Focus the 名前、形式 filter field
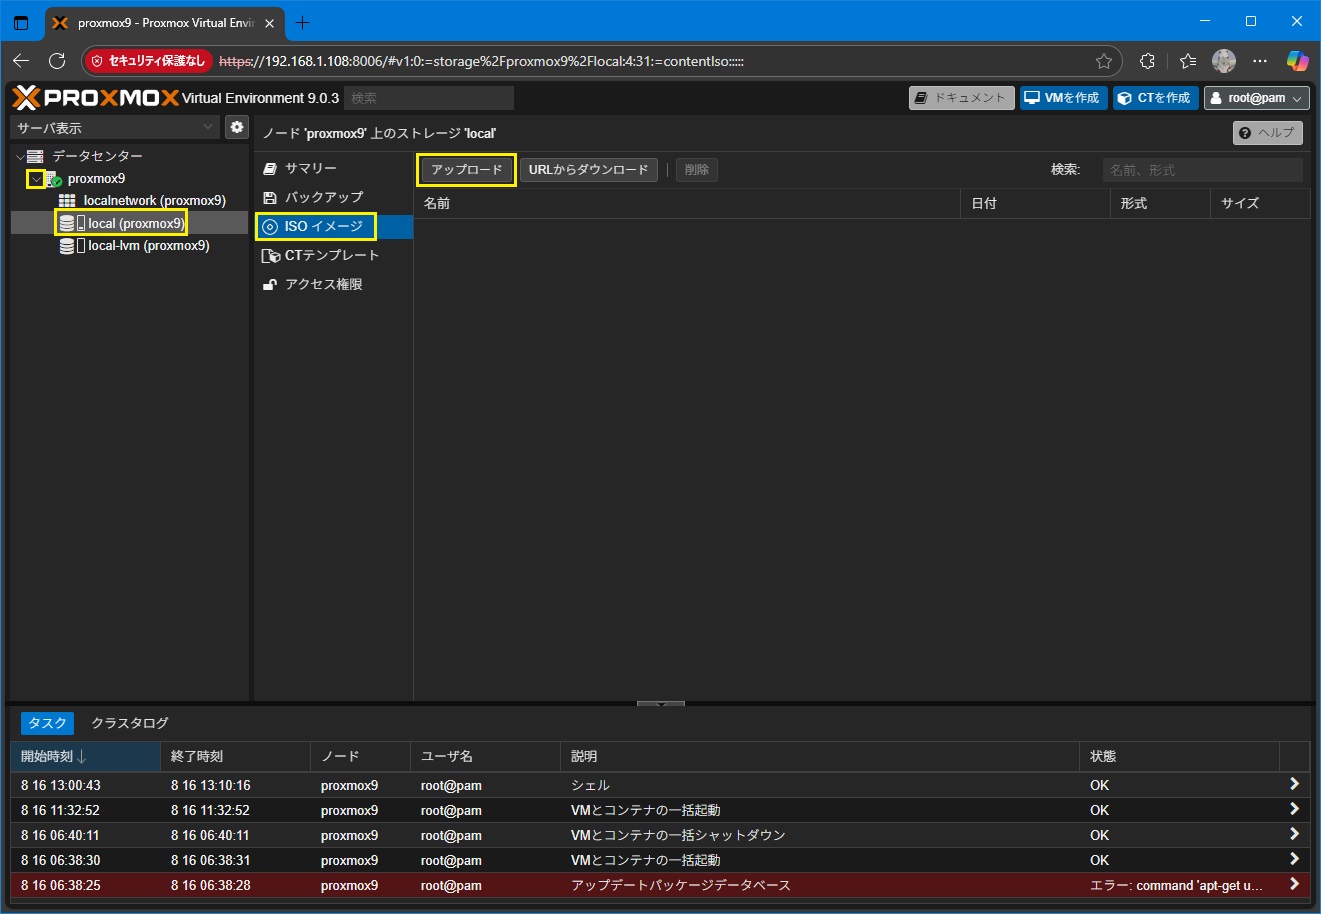This screenshot has height=914, width=1321. coord(1203,170)
